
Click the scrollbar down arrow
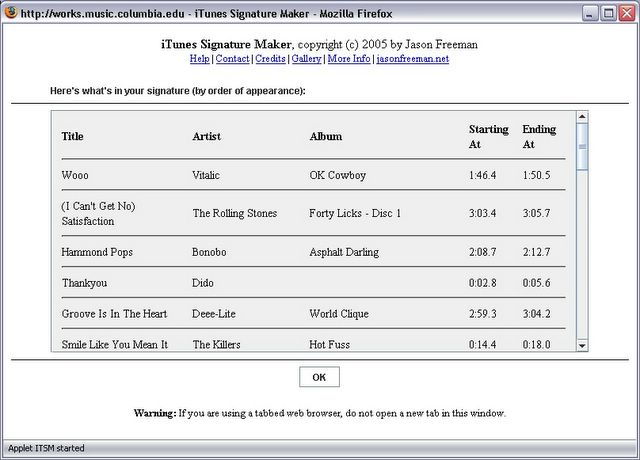(x=582, y=346)
